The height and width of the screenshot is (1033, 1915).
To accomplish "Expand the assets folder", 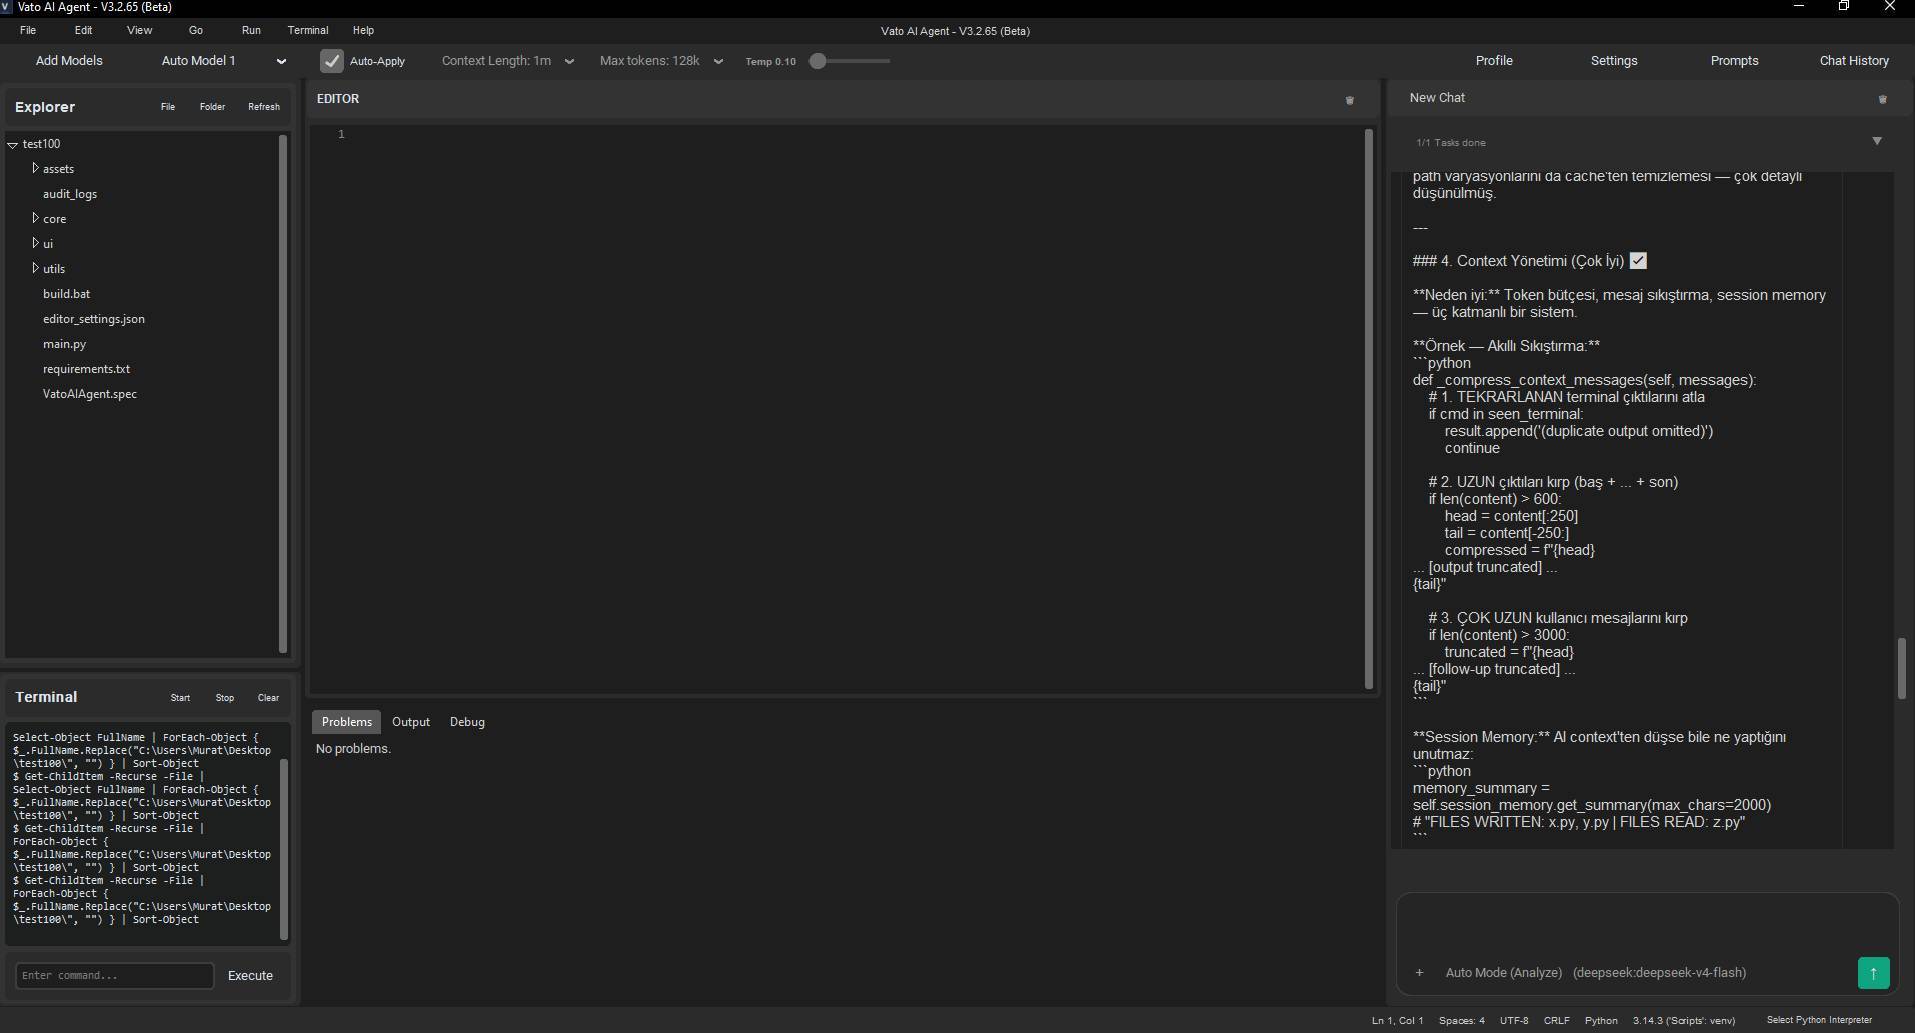I will click(x=35, y=168).
